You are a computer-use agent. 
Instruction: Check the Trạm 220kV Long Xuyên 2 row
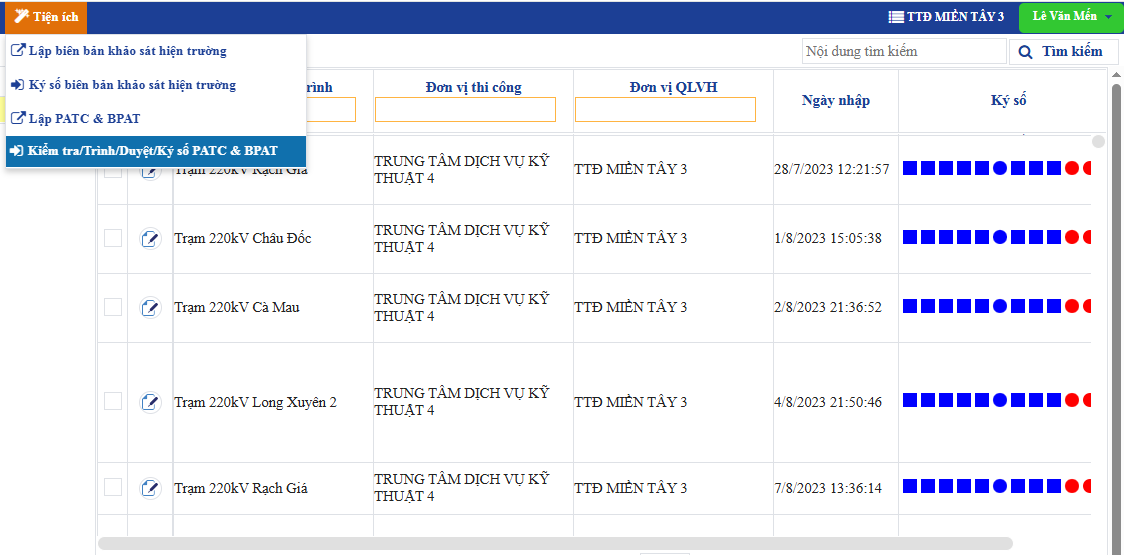[x=113, y=401]
